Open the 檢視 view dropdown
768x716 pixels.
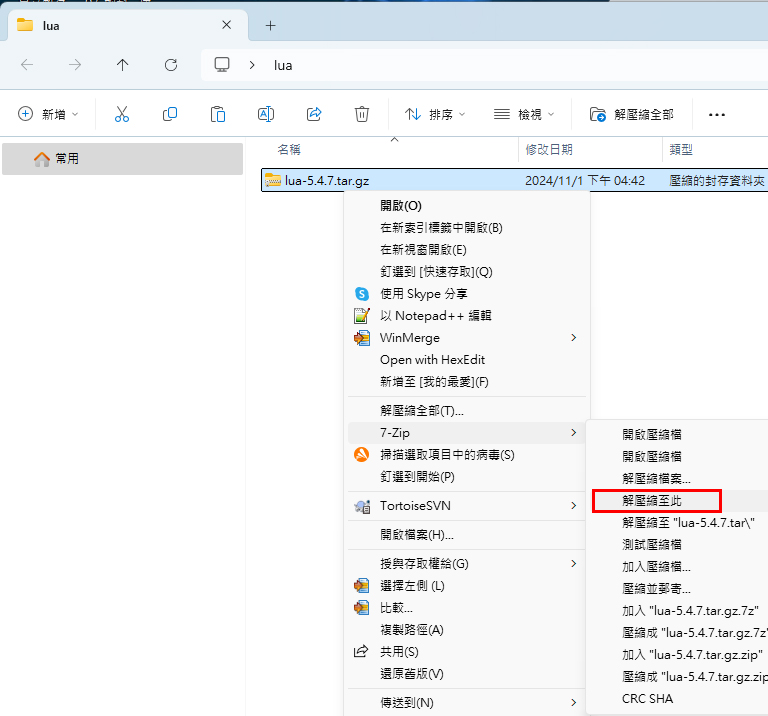[524, 114]
